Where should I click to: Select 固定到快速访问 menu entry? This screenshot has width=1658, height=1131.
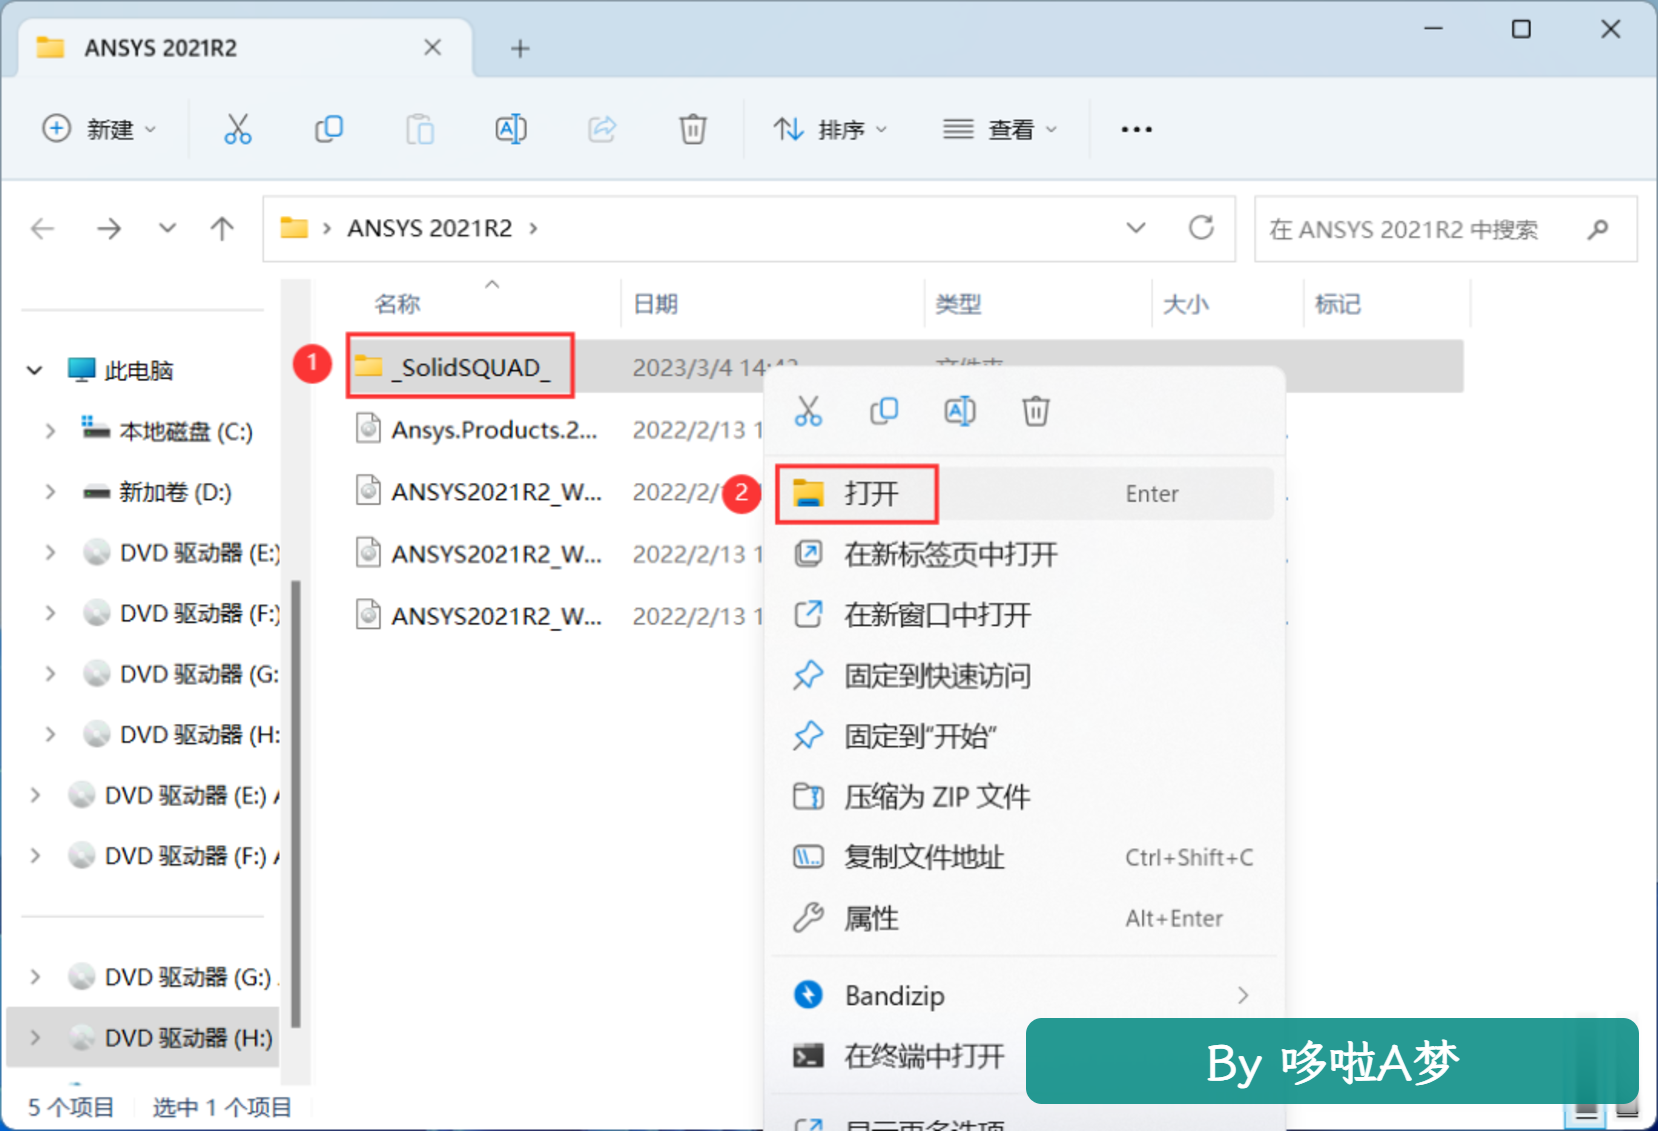tap(1024, 676)
